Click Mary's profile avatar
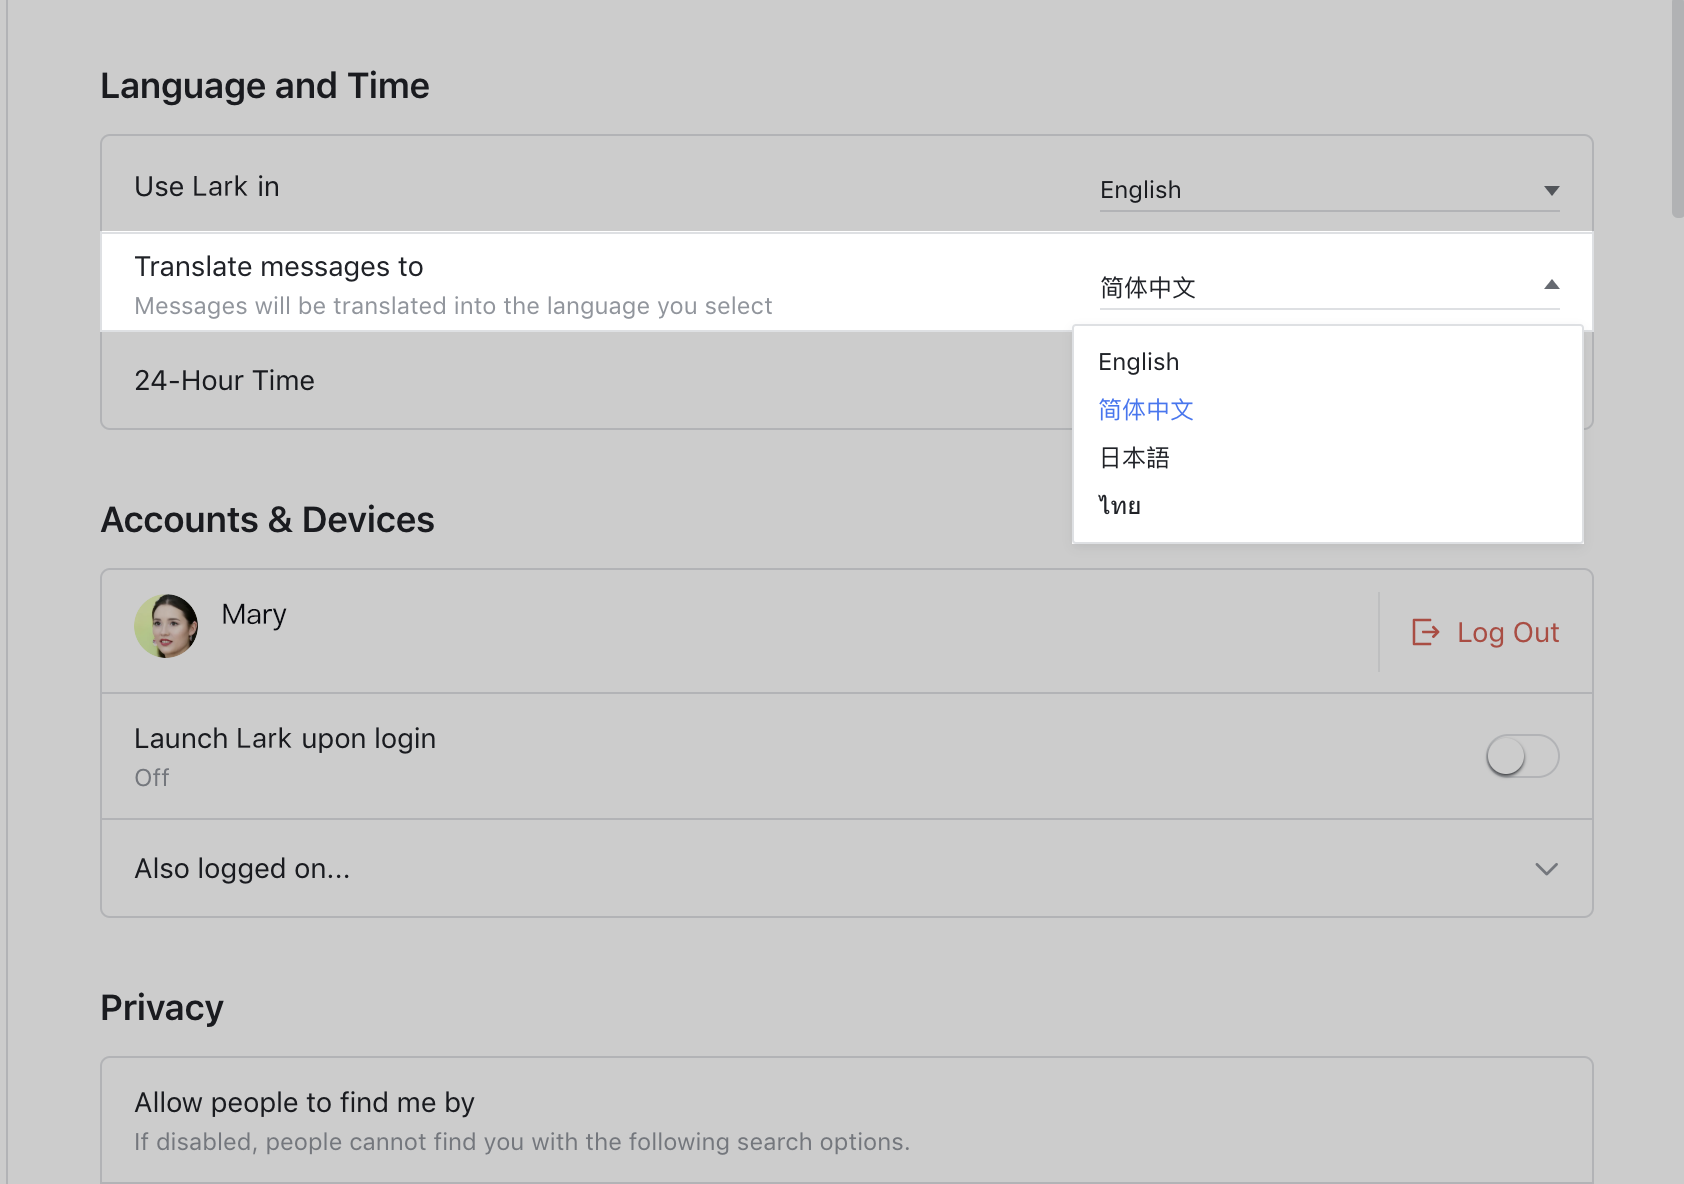Image resolution: width=1684 pixels, height=1184 pixels. click(x=166, y=626)
